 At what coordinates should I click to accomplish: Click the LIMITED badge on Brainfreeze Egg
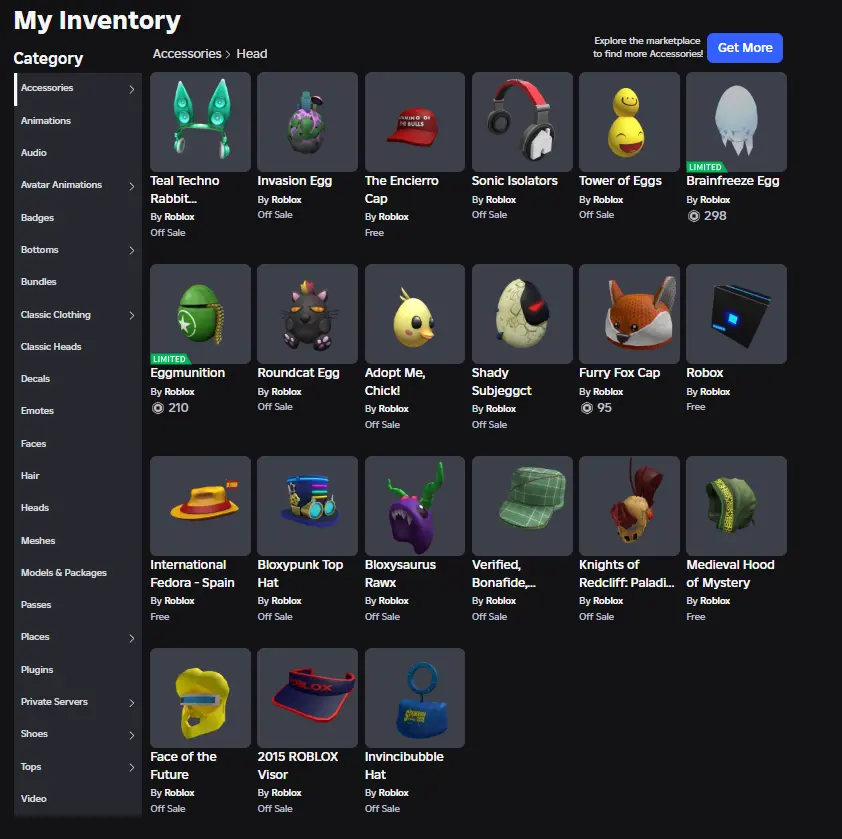pos(705,167)
